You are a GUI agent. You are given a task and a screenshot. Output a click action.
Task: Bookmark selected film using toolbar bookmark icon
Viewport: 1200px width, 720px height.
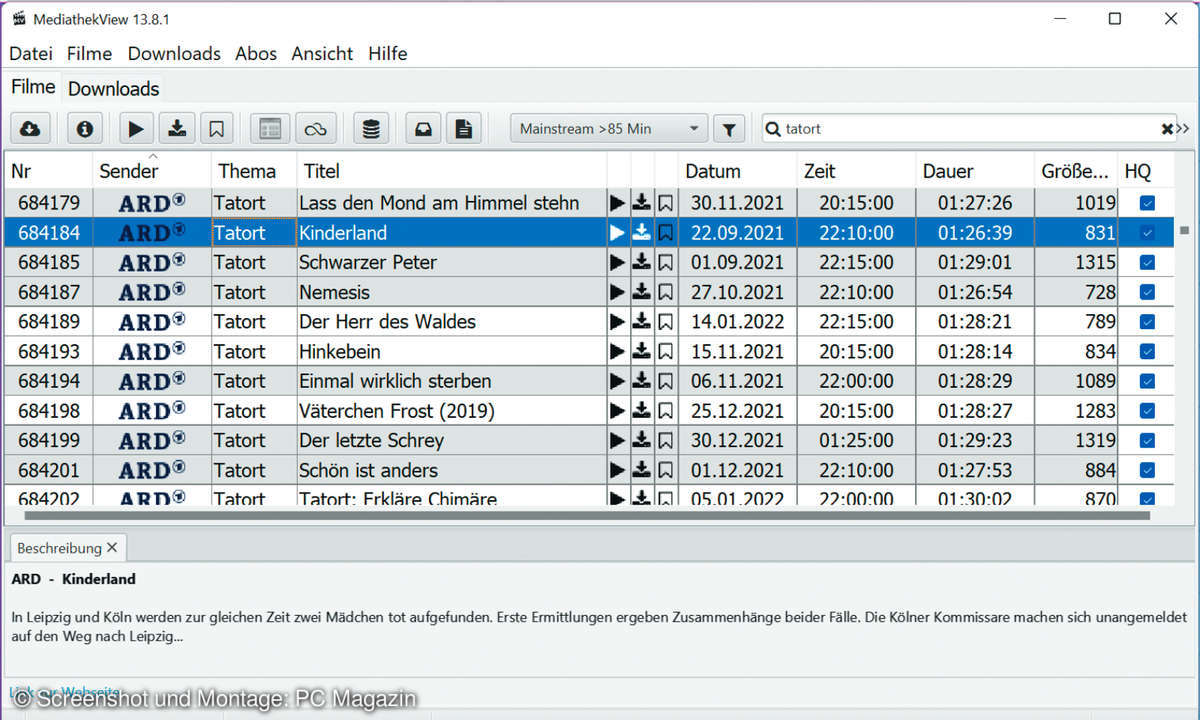click(216, 128)
